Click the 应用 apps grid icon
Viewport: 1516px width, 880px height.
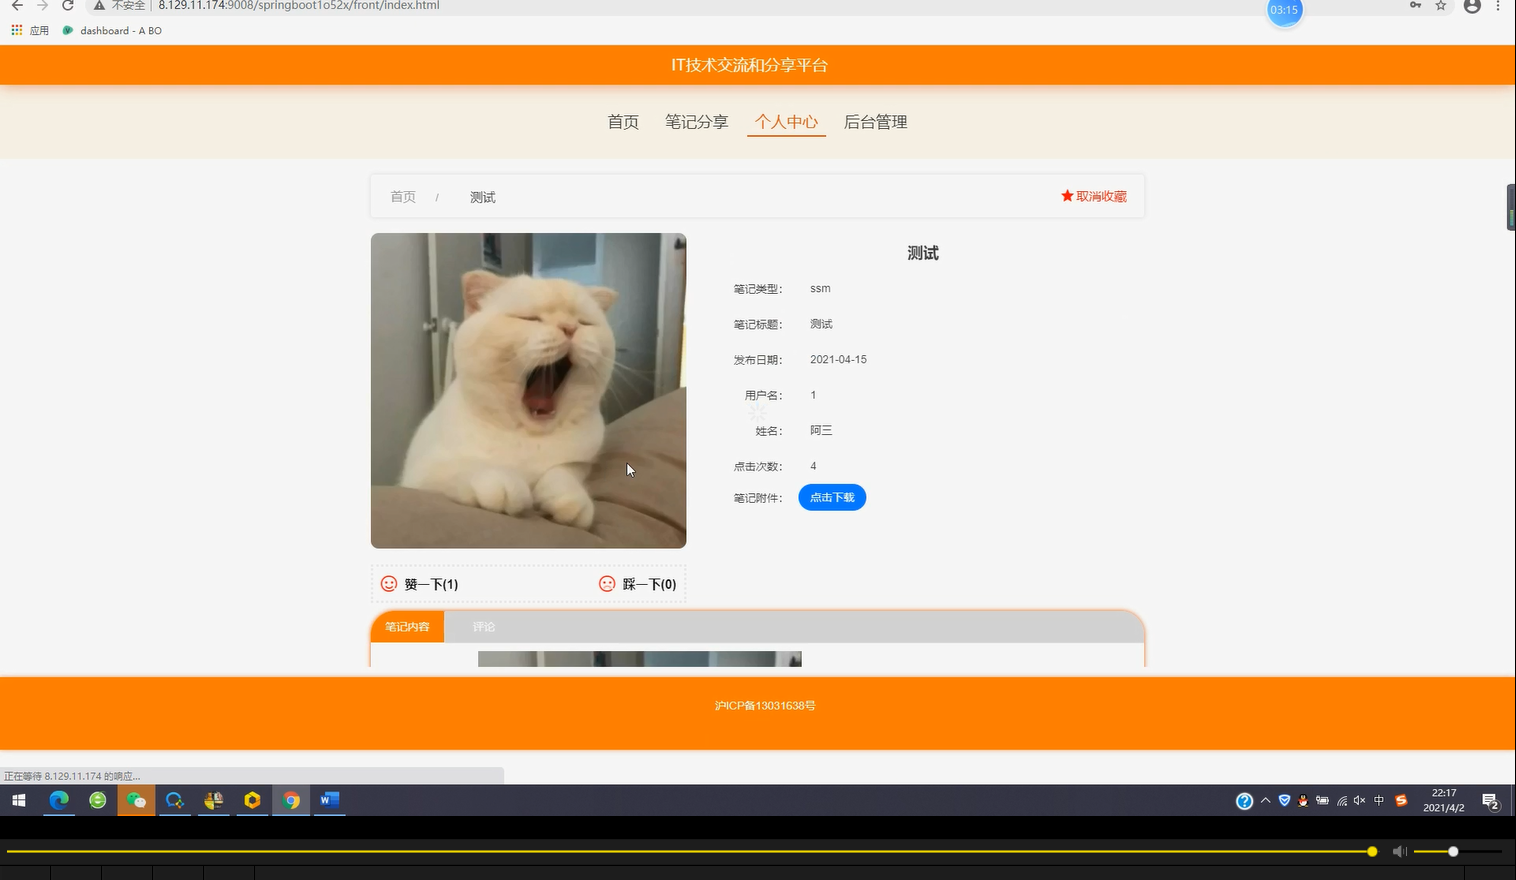click(16, 30)
